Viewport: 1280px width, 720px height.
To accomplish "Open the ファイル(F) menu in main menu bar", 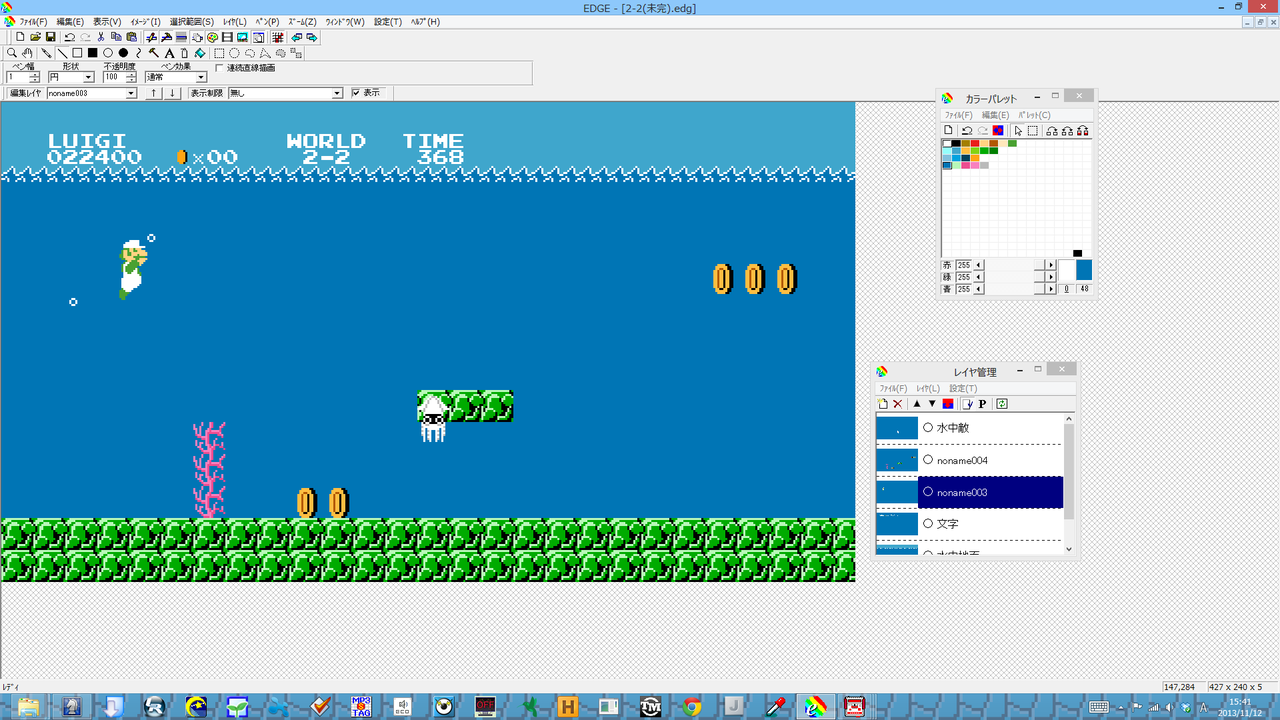I will pos(33,22).
